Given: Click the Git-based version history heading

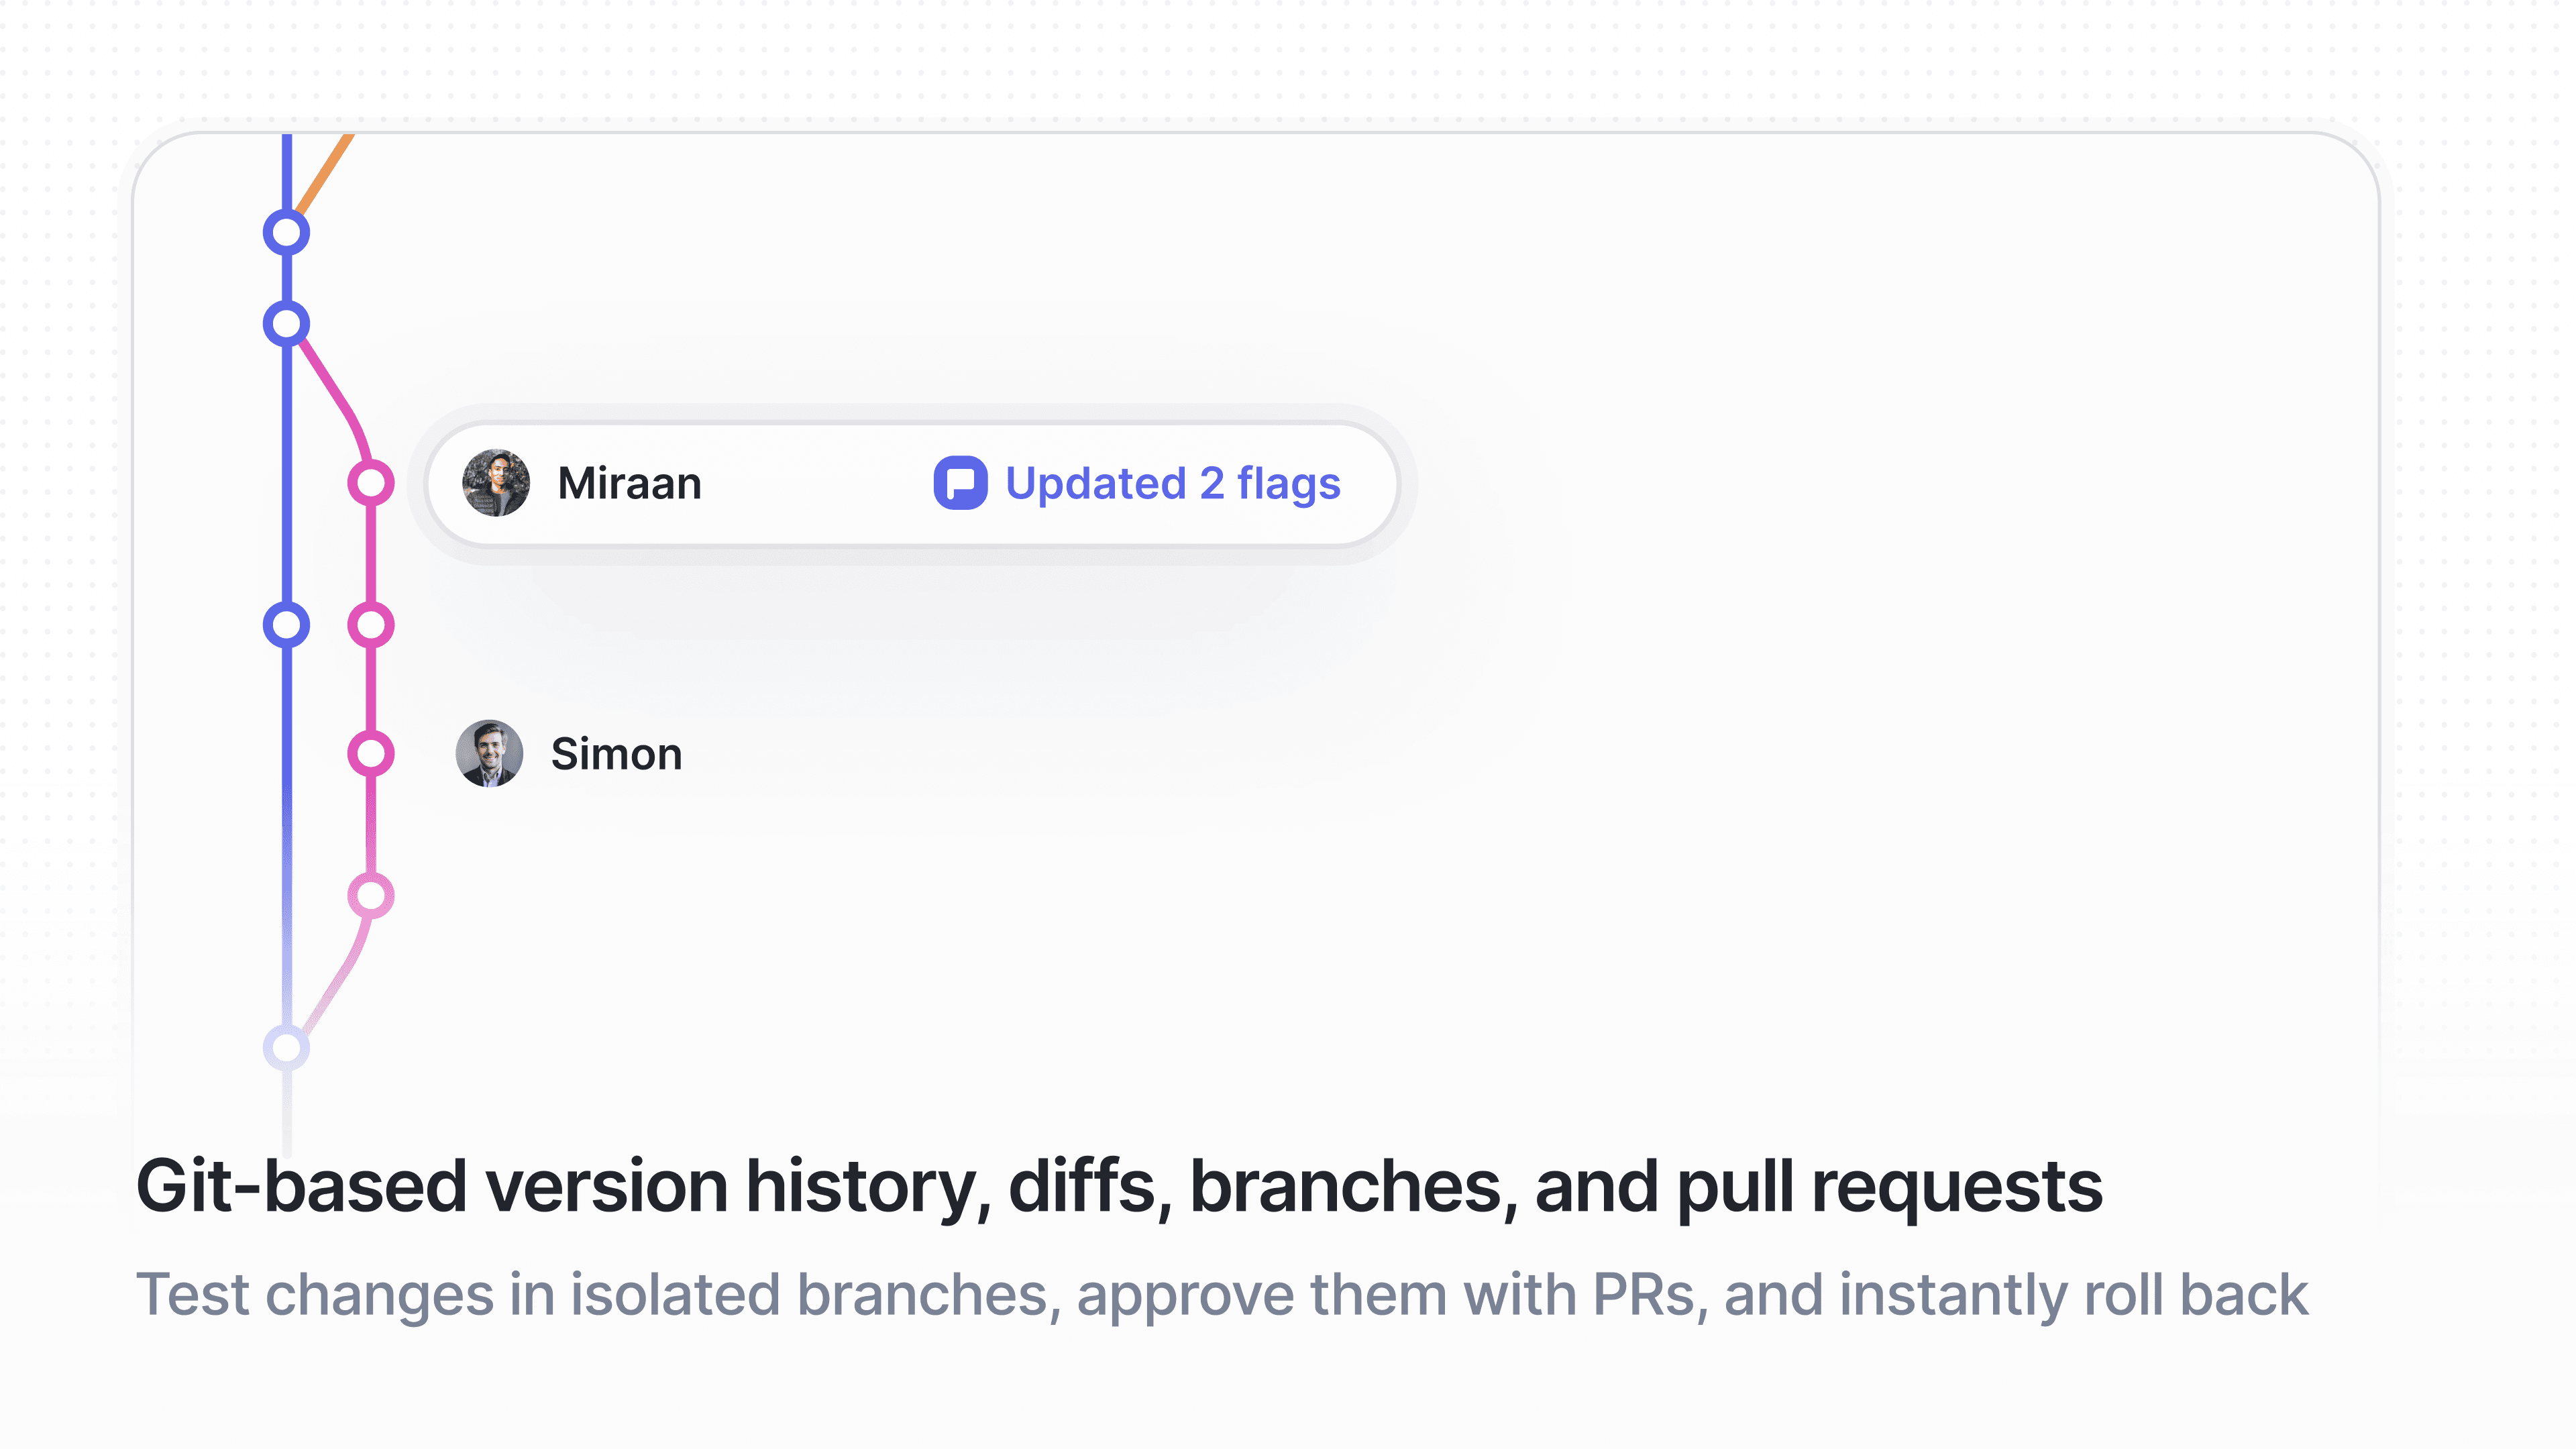Looking at the screenshot, I should [1118, 1187].
